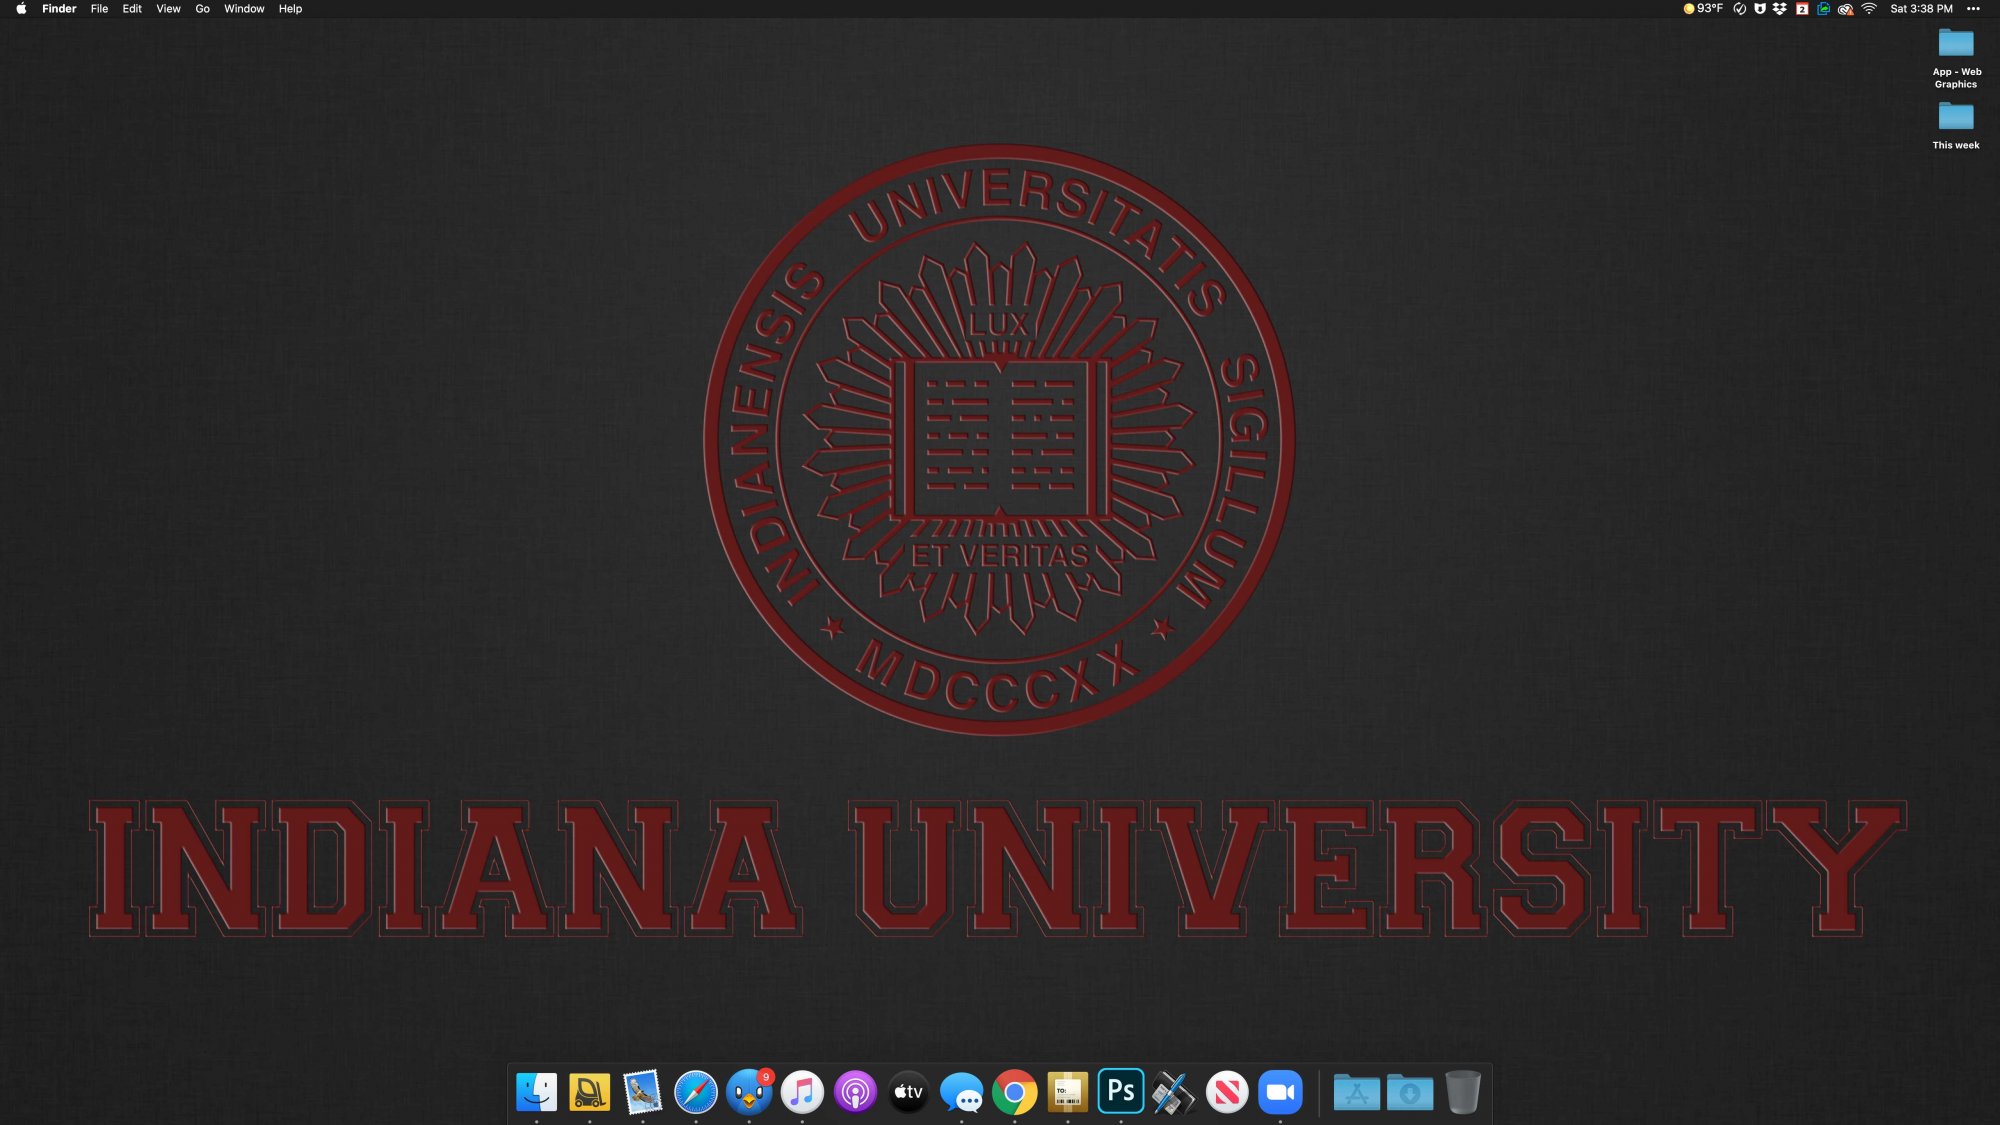Open Finder from the Dock
This screenshot has width=2000, height=1125.
[537, 1092]
